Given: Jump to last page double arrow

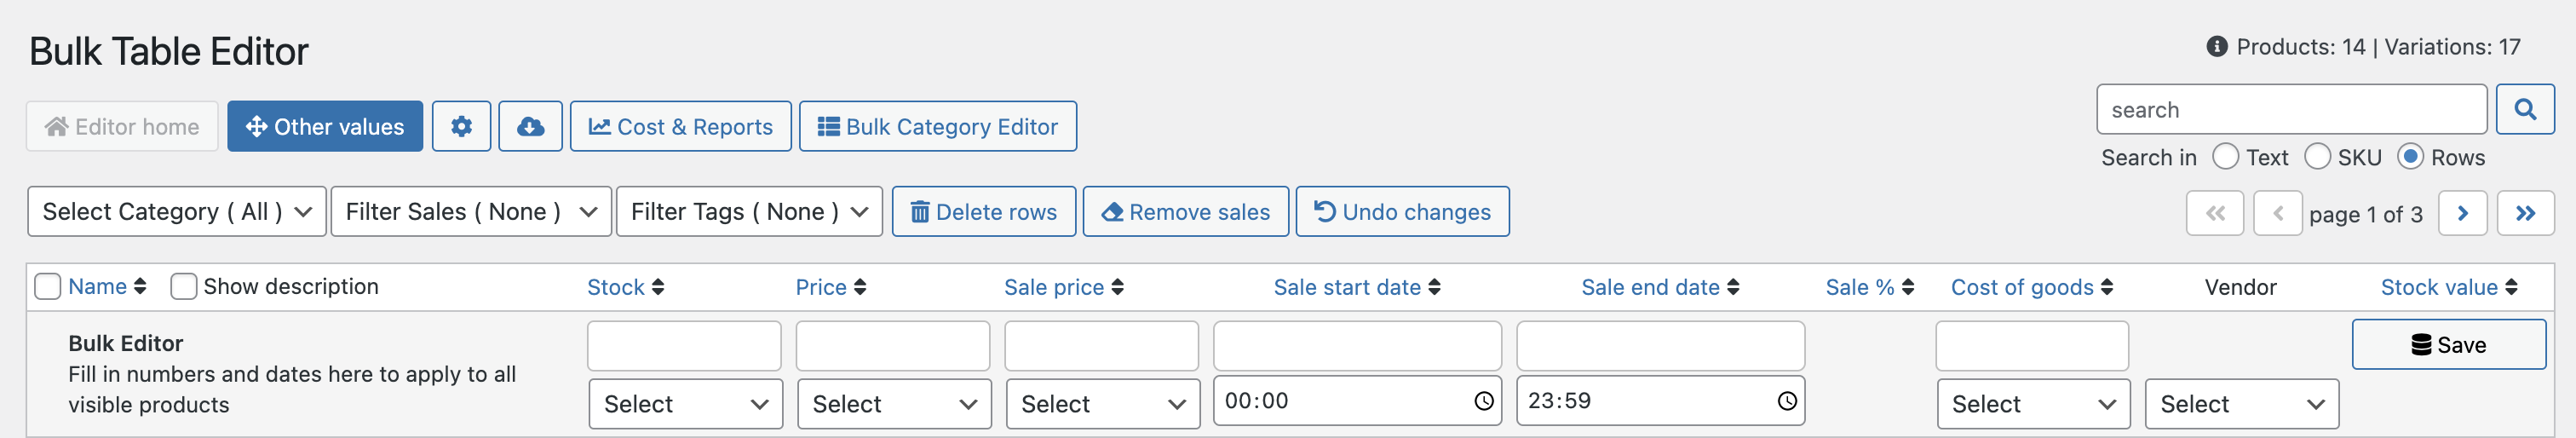Looking at the screenshot, I should point(2525,213).
